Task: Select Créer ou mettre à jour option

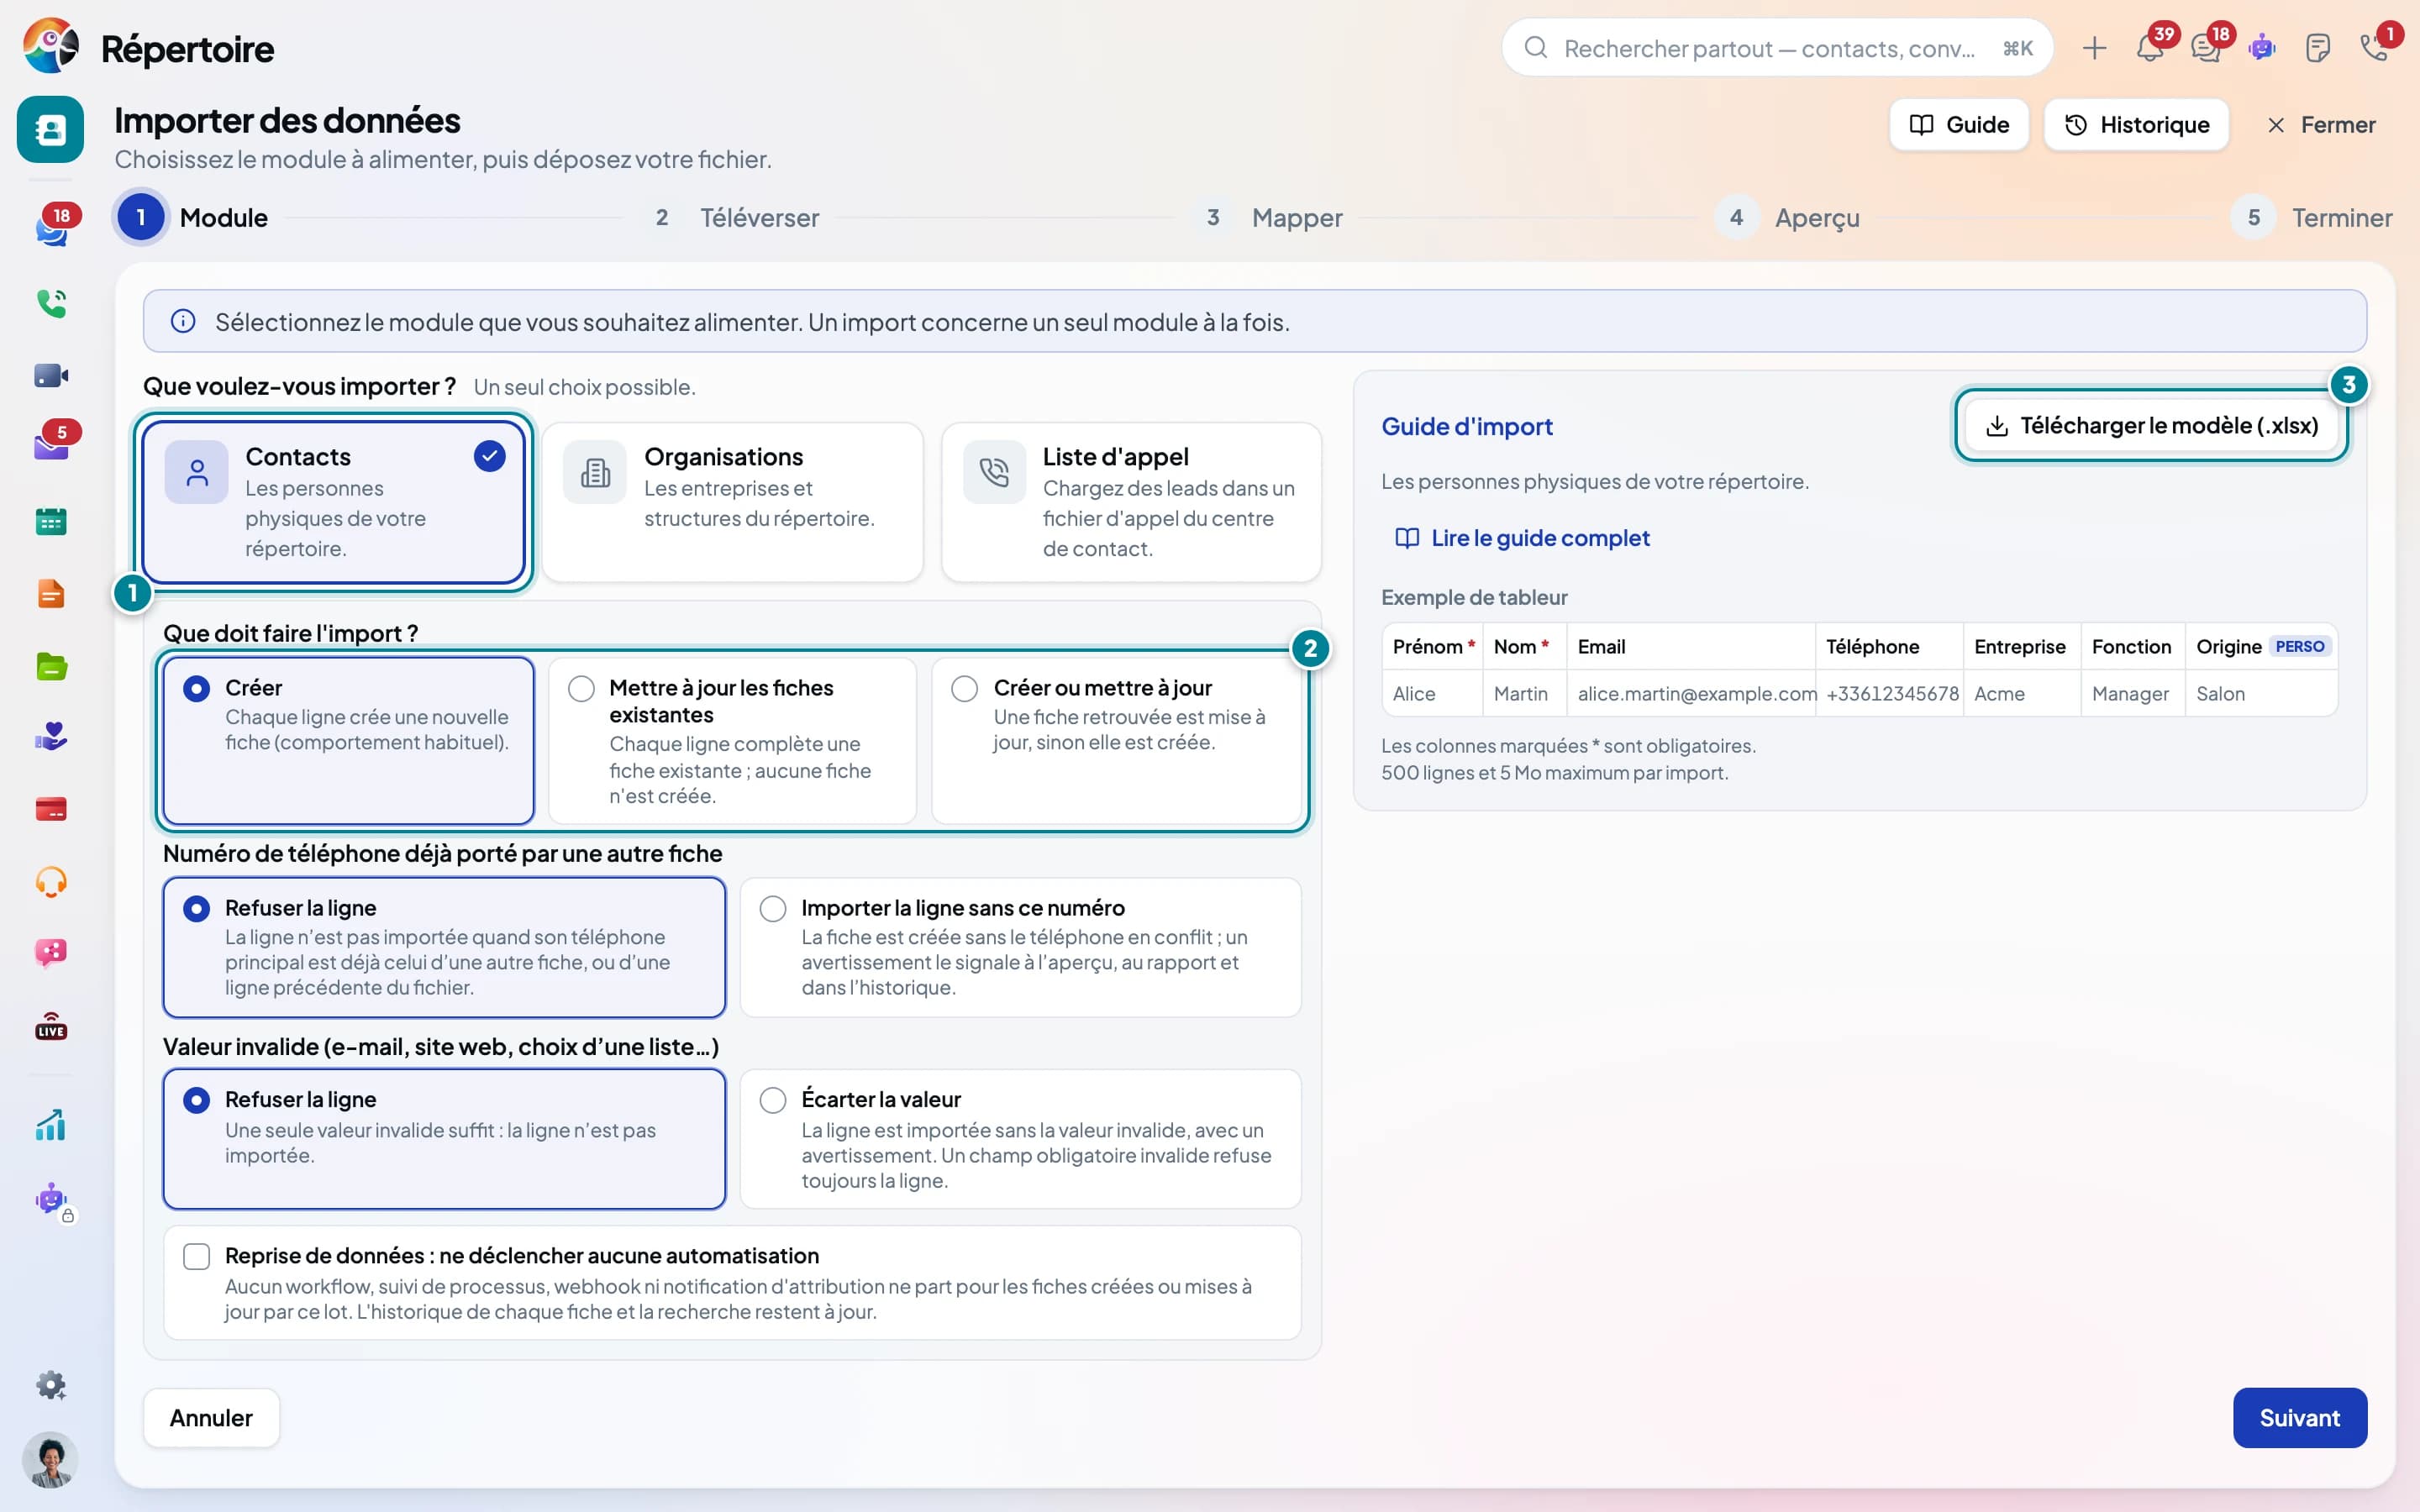Action: coord(1116,741)
